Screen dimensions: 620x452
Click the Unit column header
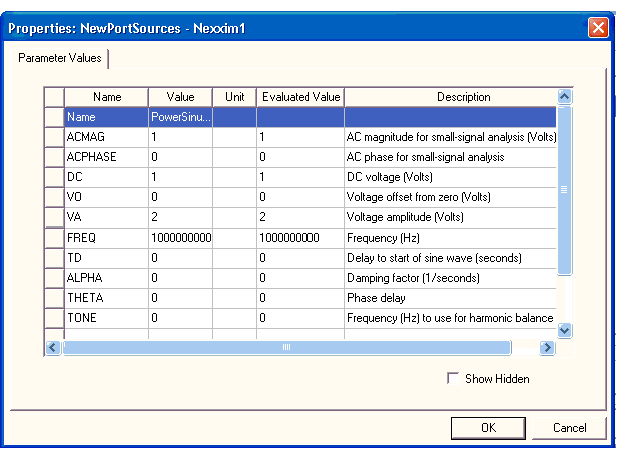point(234,97)
